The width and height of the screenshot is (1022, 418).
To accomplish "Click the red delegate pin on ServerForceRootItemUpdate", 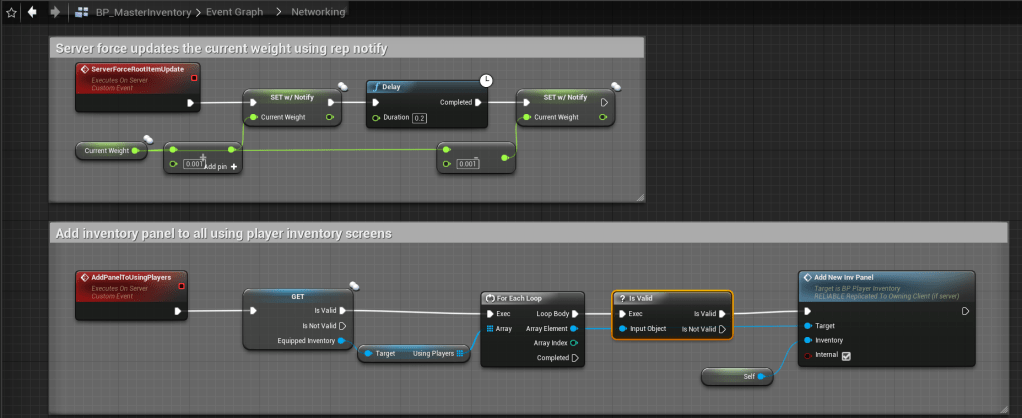I will tap(193, 77).
